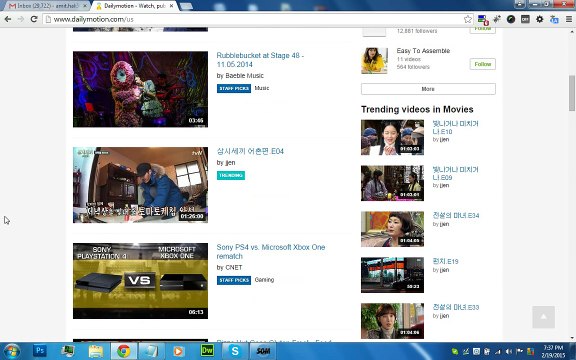The image size is (576, 360).
Task: Open the Korean E04 video title
Action: (250, 151)
